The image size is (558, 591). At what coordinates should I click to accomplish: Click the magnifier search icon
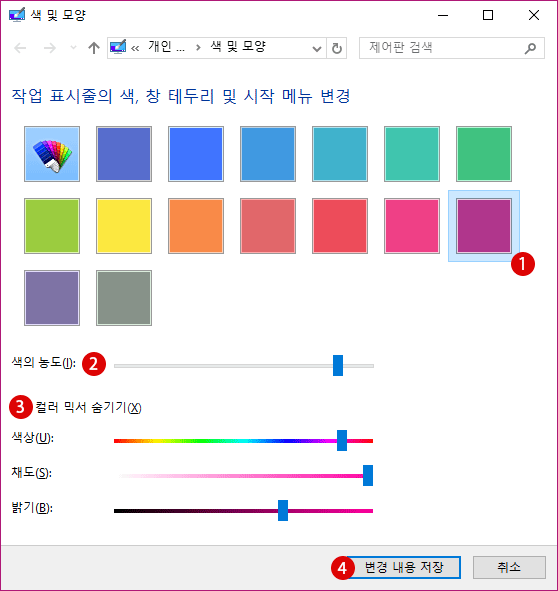[530, 48]
